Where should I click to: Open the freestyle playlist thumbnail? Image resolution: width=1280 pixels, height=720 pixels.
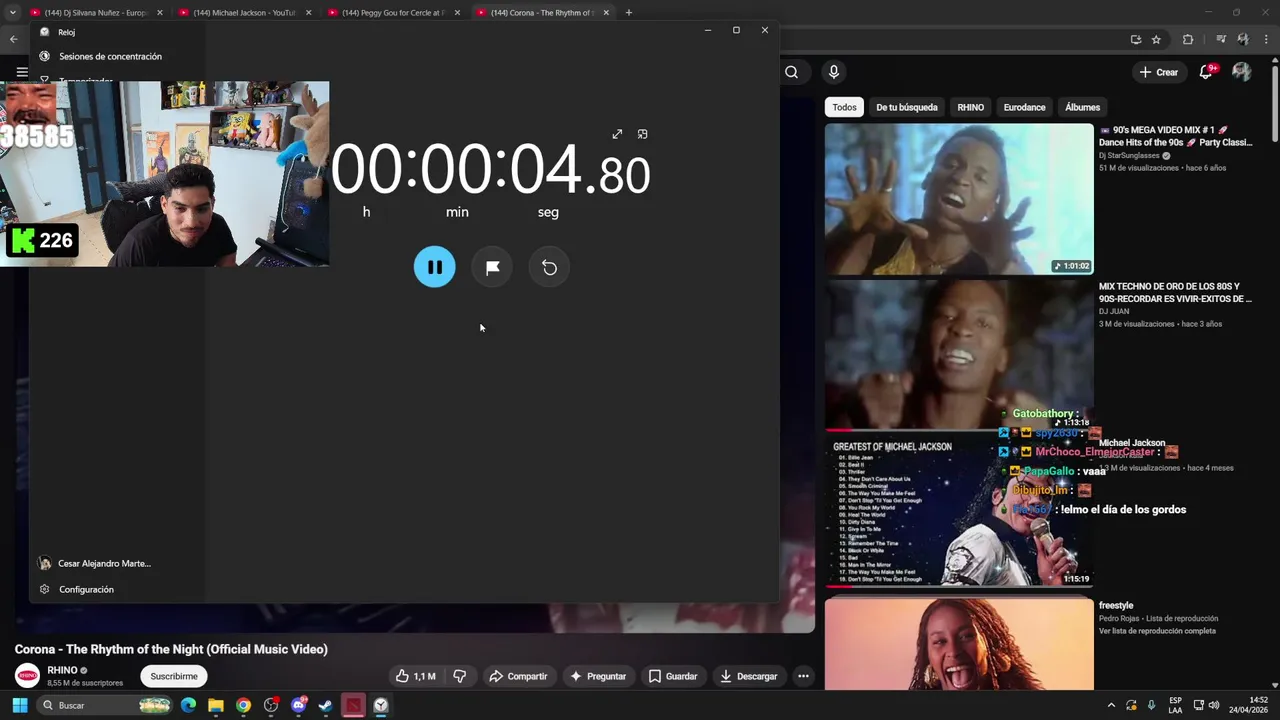click(959, 643)
